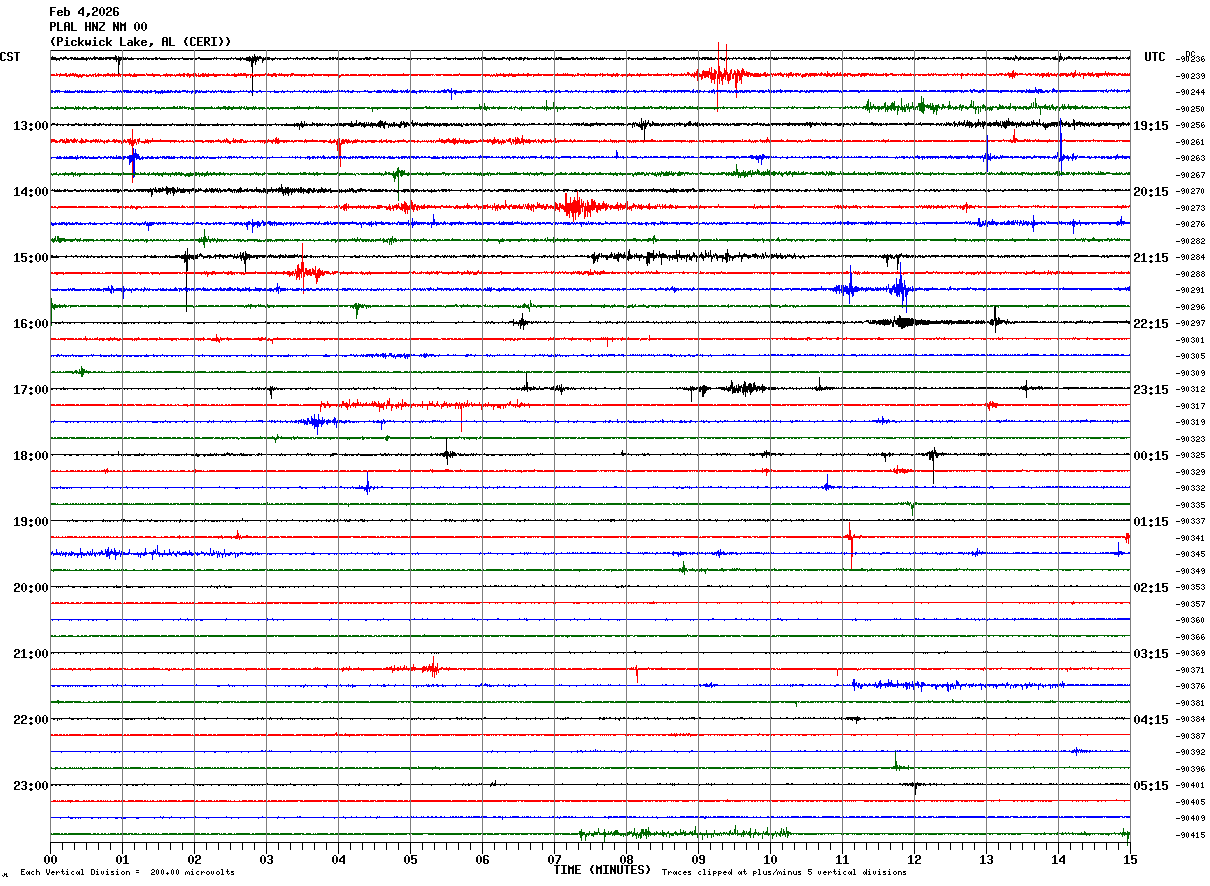The height and width of the screenshot is (886, 1210).
Task: Click the "14" minute tick label
Action: 1058,859
